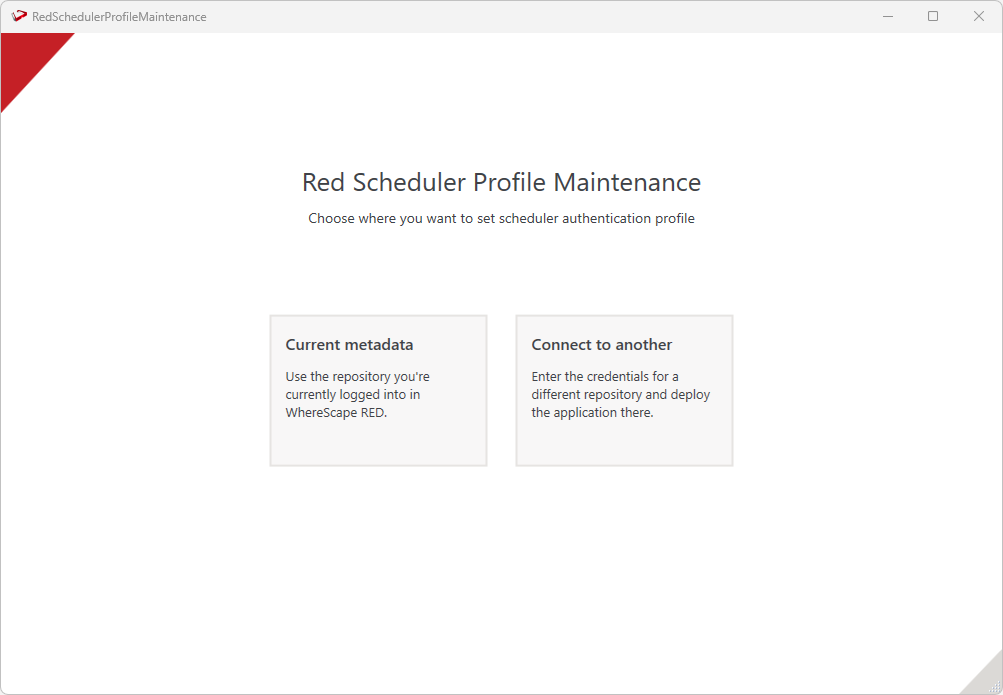This screenshot has width=1003, height=695.
Task: Click the "Current metadata" card heading
Action: 349,345
